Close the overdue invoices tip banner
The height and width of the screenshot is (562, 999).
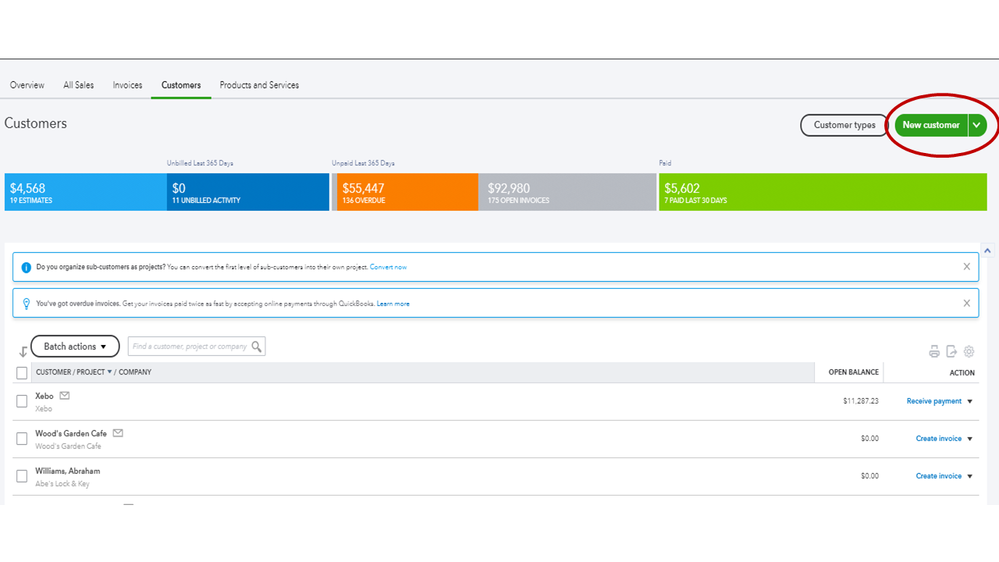click(966, 303)
